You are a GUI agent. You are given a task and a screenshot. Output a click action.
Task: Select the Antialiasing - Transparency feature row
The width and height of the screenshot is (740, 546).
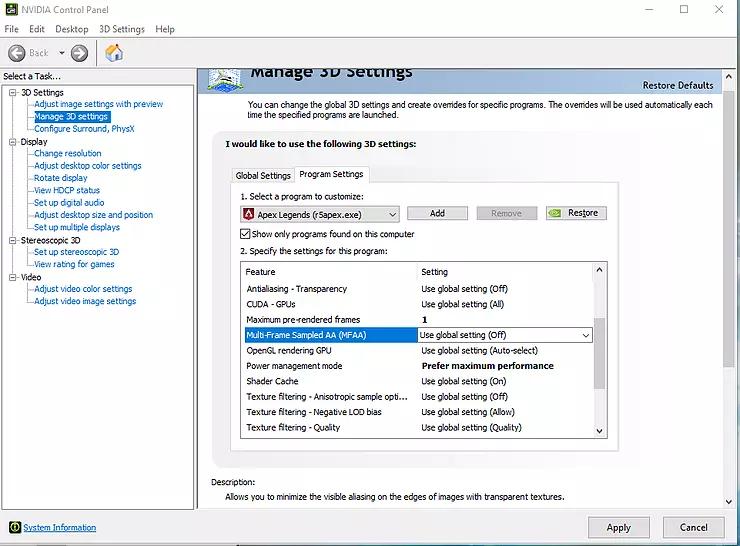pyautogui.click(x=419, y=289)
